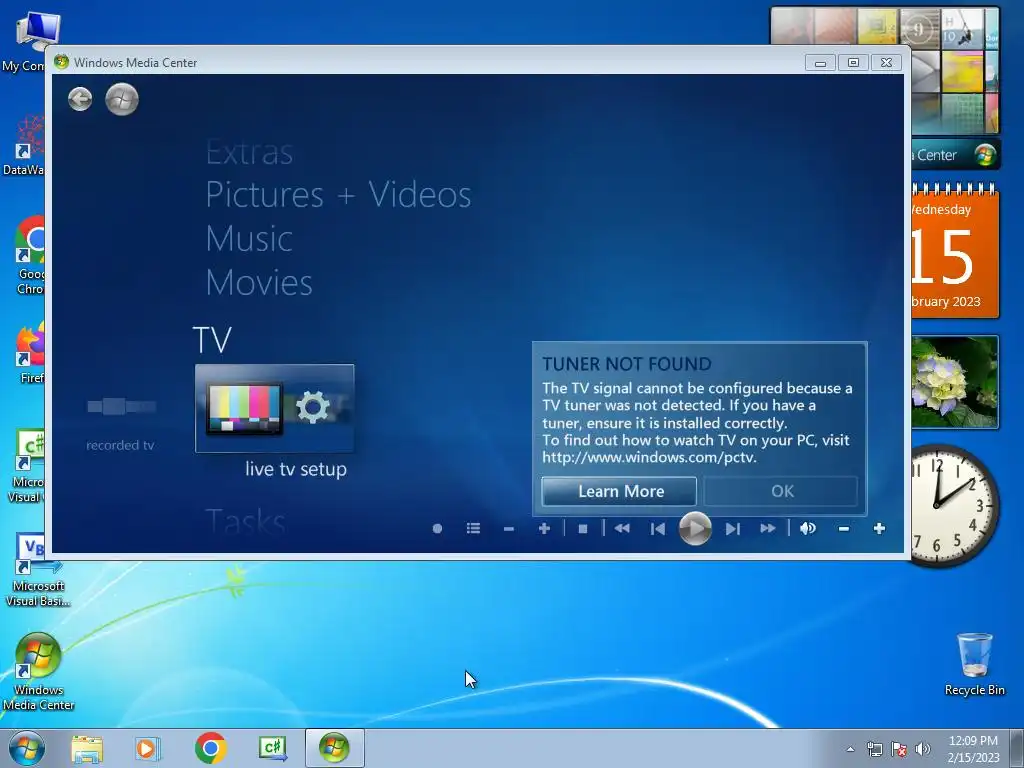Show hidden tray icons arrow

pos(850,749)
